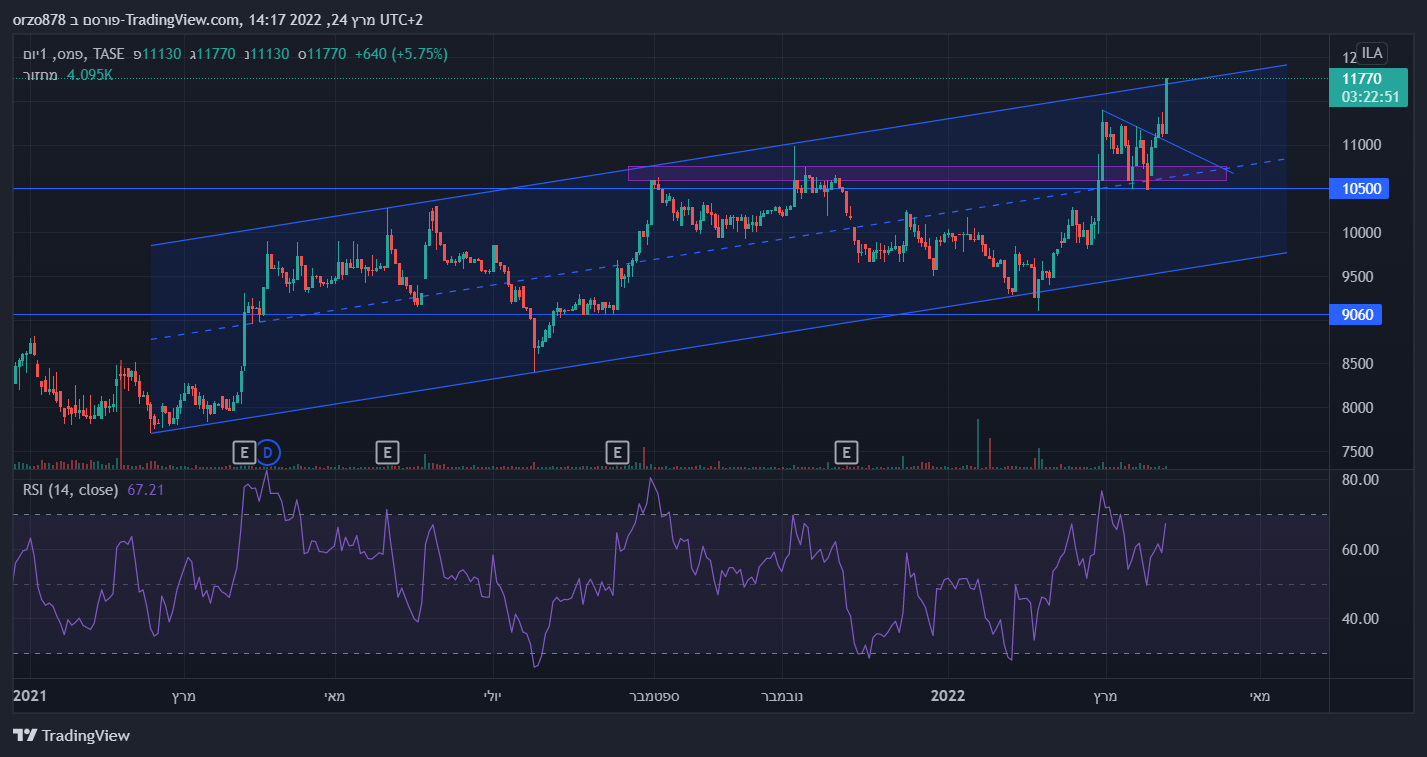Image resolution: width=1427 pixels, height=757 pixels.
Task: Open the earnings E marker after נובמבר
Action: coord(847,453)
